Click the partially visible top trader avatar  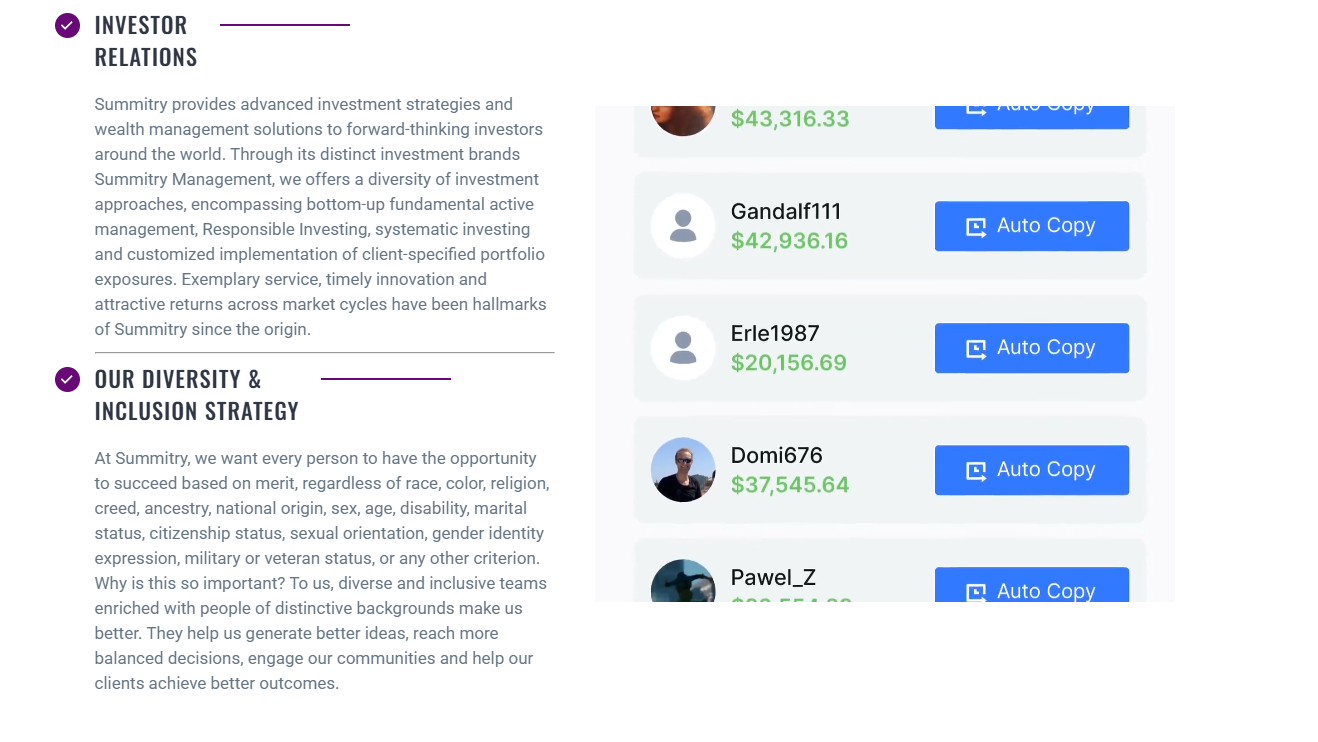[x=683, y=119]
